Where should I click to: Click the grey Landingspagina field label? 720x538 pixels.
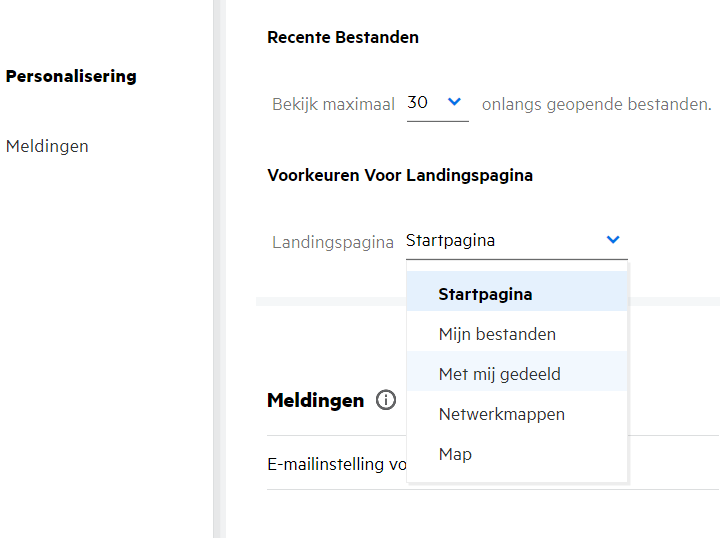[332, 242]
